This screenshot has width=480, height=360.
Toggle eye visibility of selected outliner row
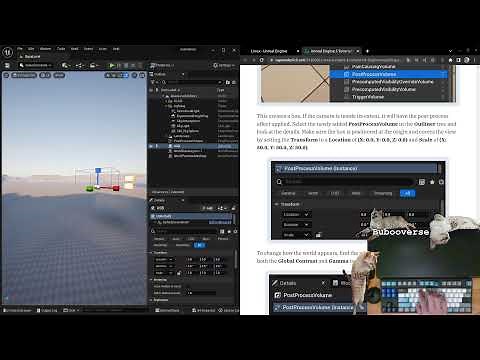[x=151, y=146]
